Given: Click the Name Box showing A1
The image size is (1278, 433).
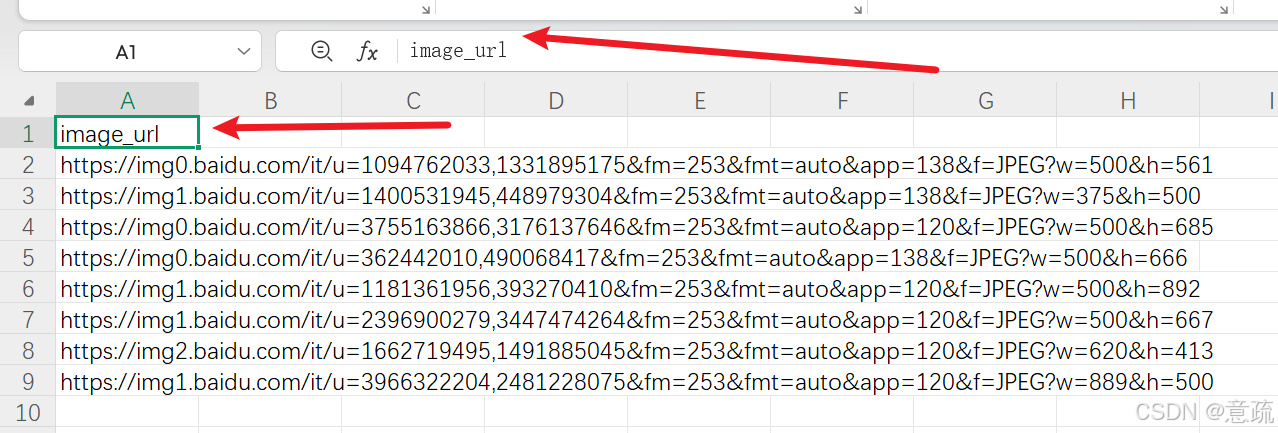Looking at the screenshot, I should (x=140, y=52).
